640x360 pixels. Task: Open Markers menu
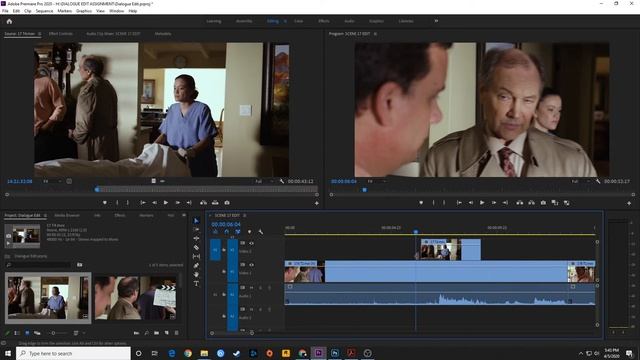click(x=64, y=11)
